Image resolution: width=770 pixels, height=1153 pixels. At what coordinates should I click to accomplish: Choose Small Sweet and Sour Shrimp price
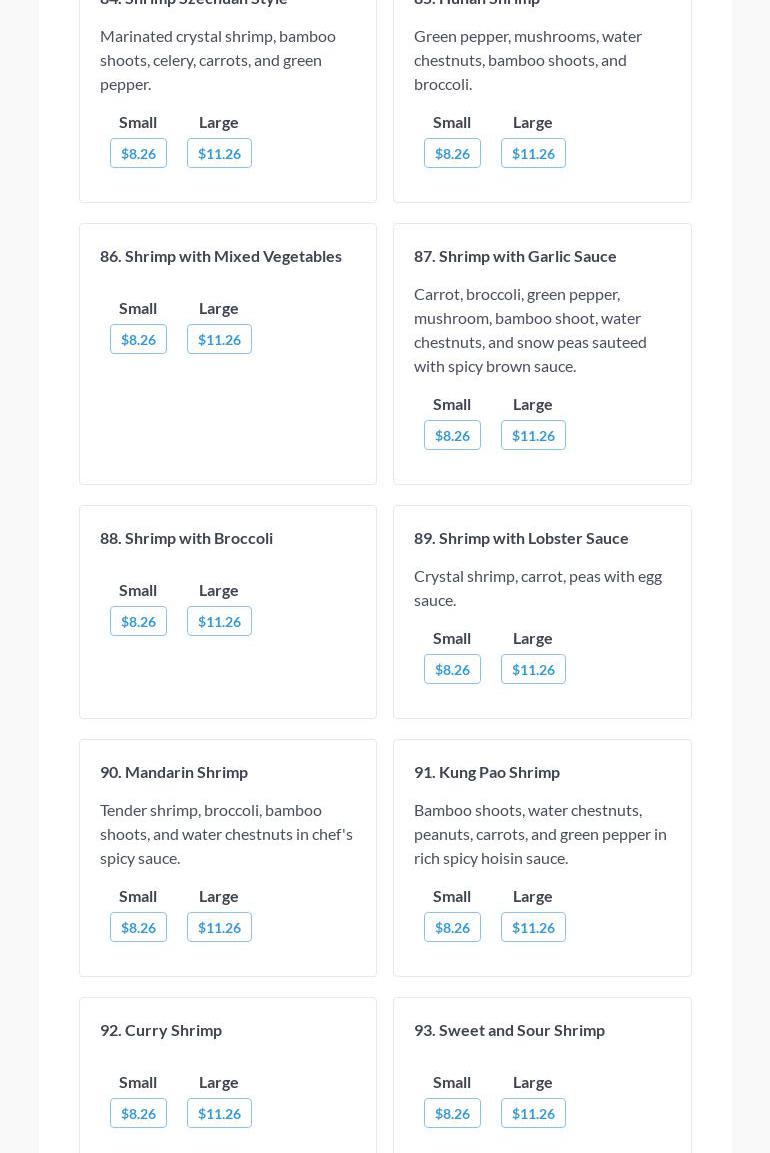452,1113
